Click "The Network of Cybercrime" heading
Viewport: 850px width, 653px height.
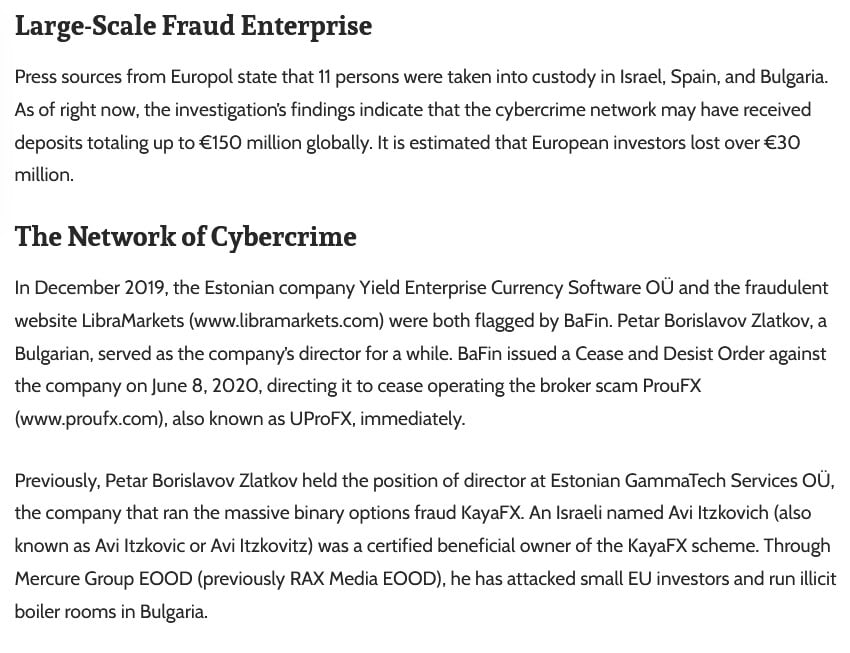tap(185, 237)
